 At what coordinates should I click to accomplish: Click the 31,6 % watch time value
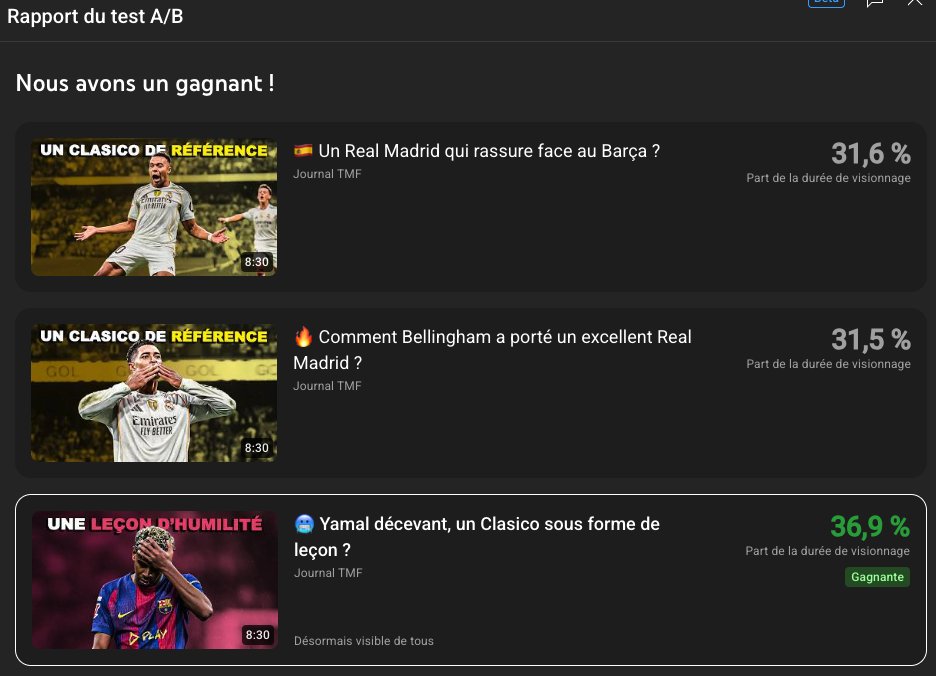pyautogui.click(x=871, y=153)
